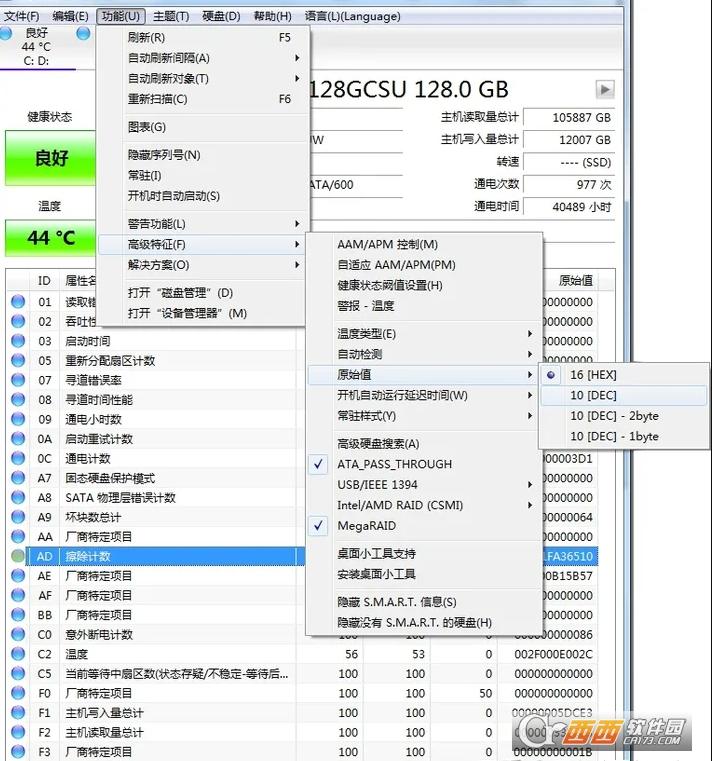712x761 pixels.
Task: Choose 重新扫描(C) menu entry
Action: (203, 99)
